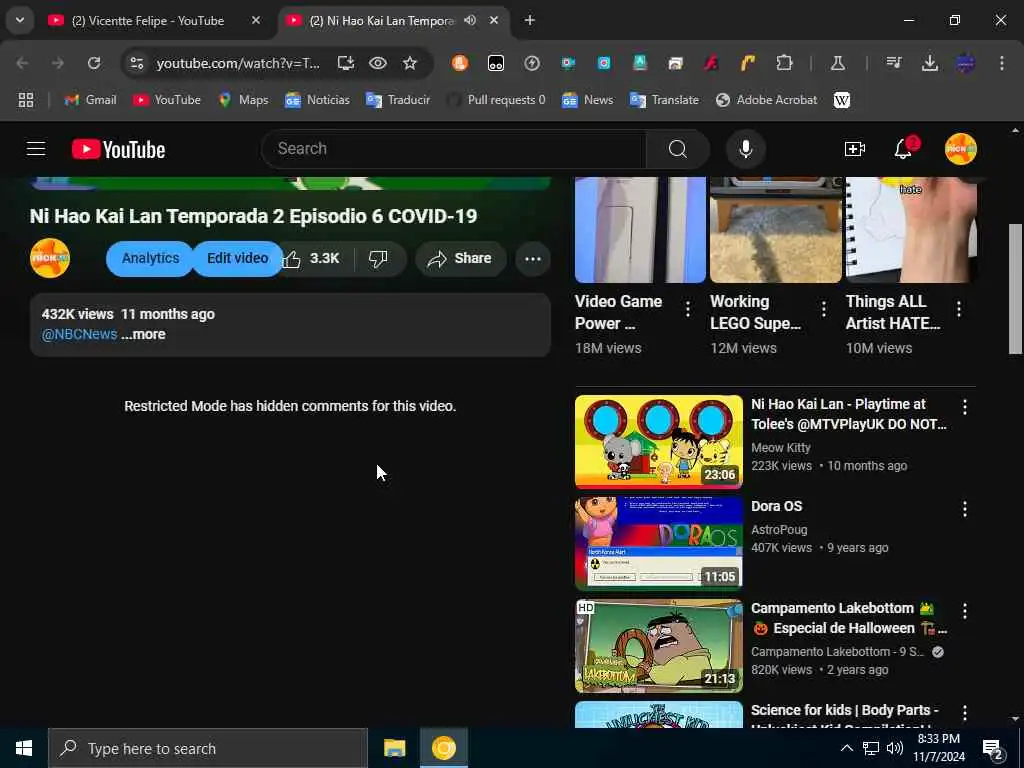Open the YouTube guide hamburger menu
This screenshot has width=1024, height=768.
36,149
